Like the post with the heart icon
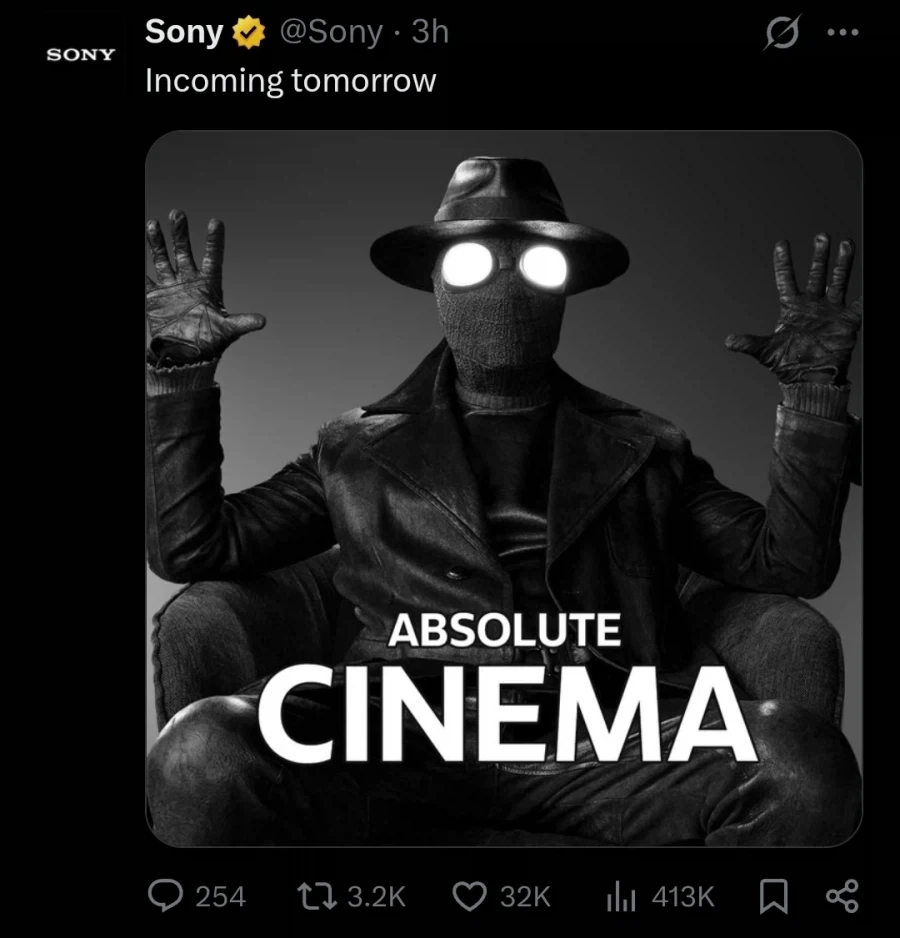Screen dimensions: 900x938 (x=470, y=897)
